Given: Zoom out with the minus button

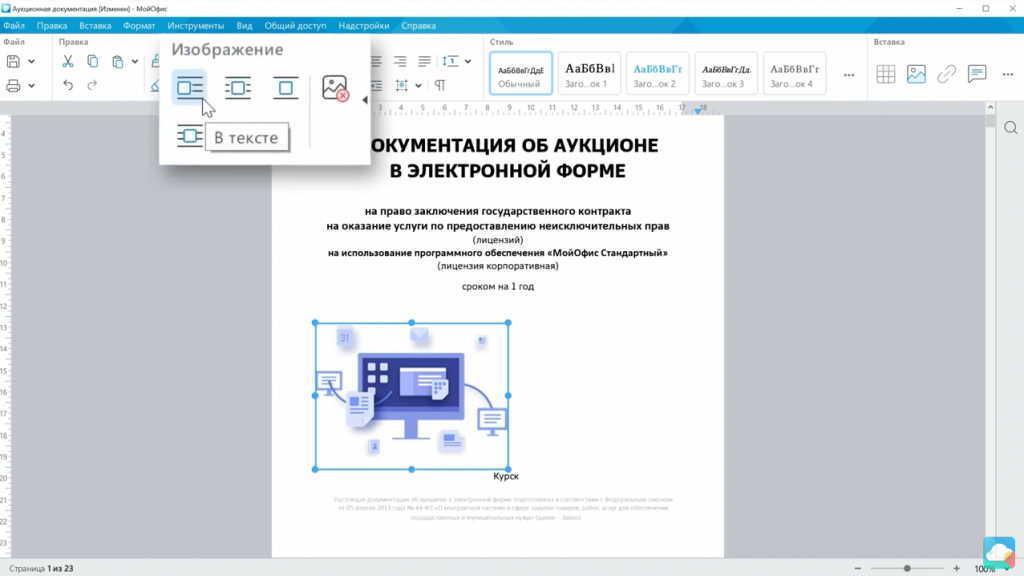Looking at the screenshot, I should tap(858, 568).
